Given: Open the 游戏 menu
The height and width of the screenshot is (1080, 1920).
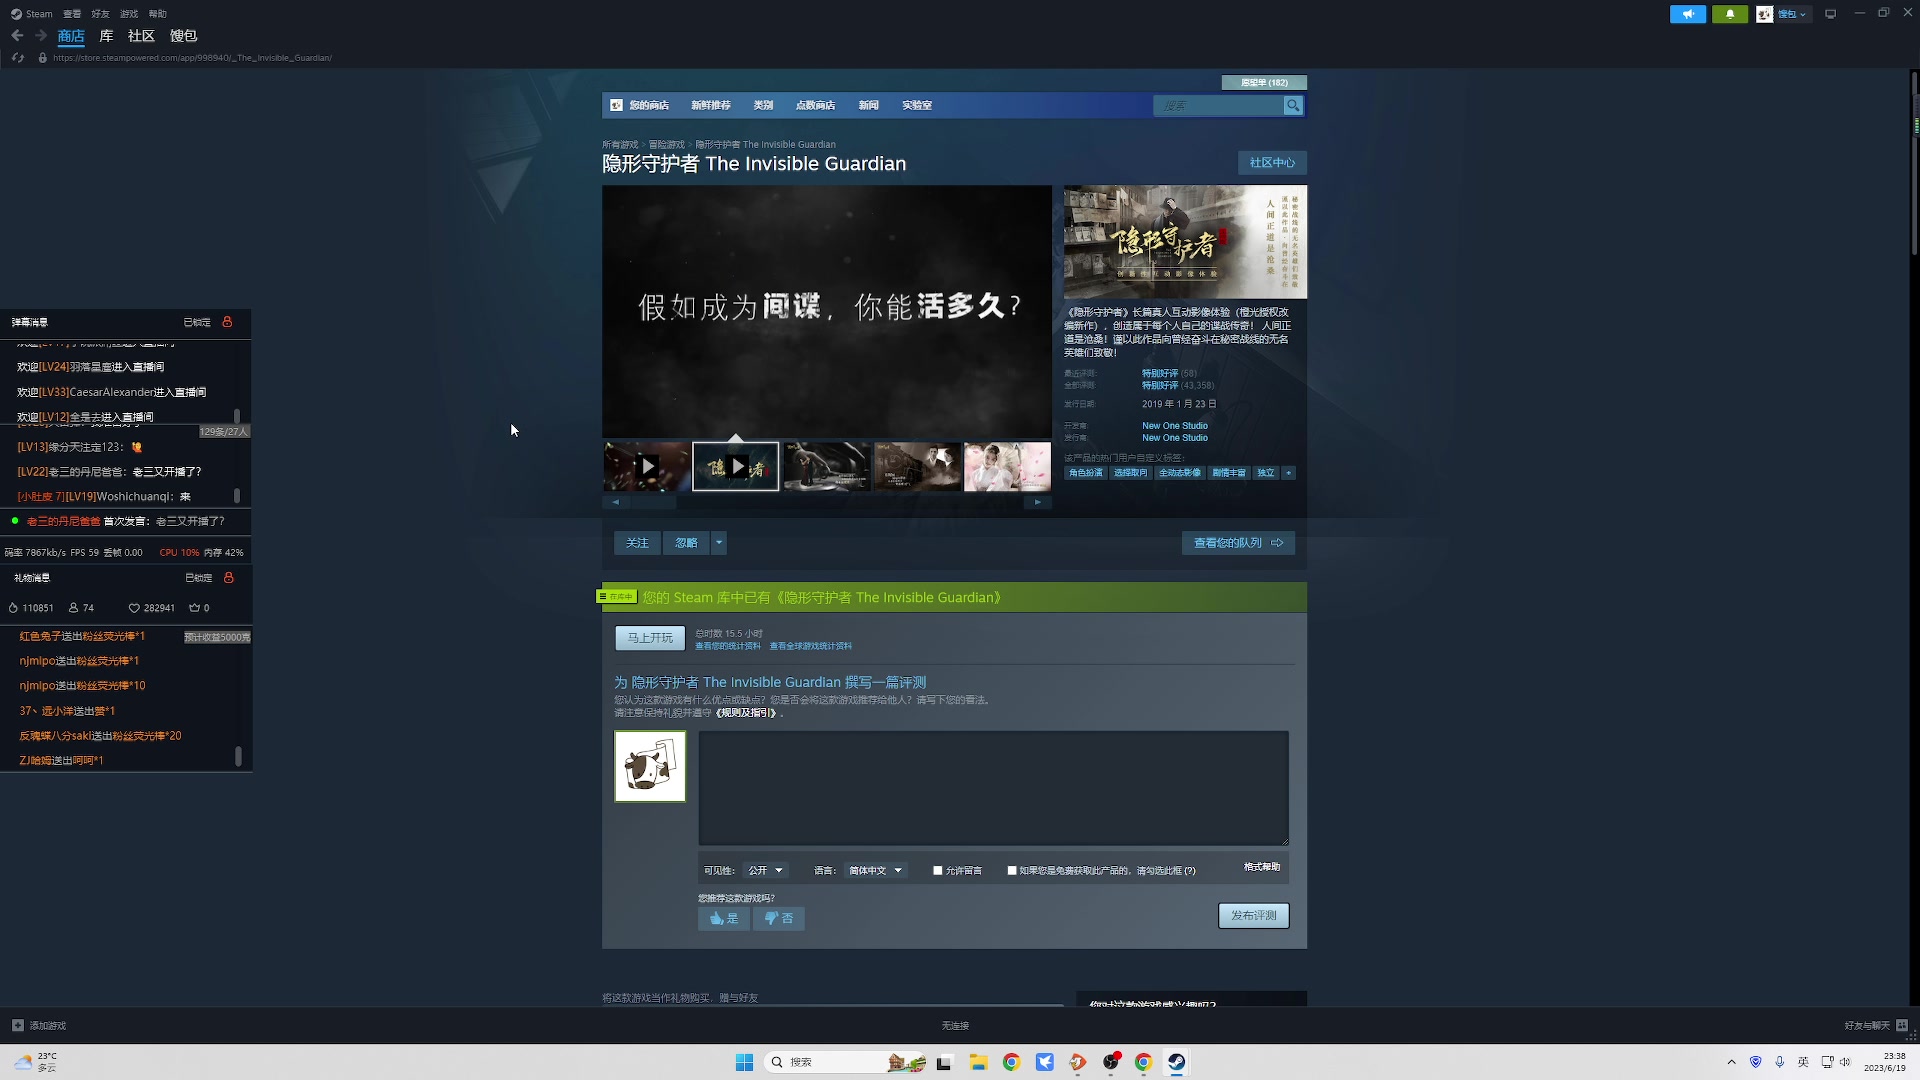Looking at the screenshot, I should point(129,14).
